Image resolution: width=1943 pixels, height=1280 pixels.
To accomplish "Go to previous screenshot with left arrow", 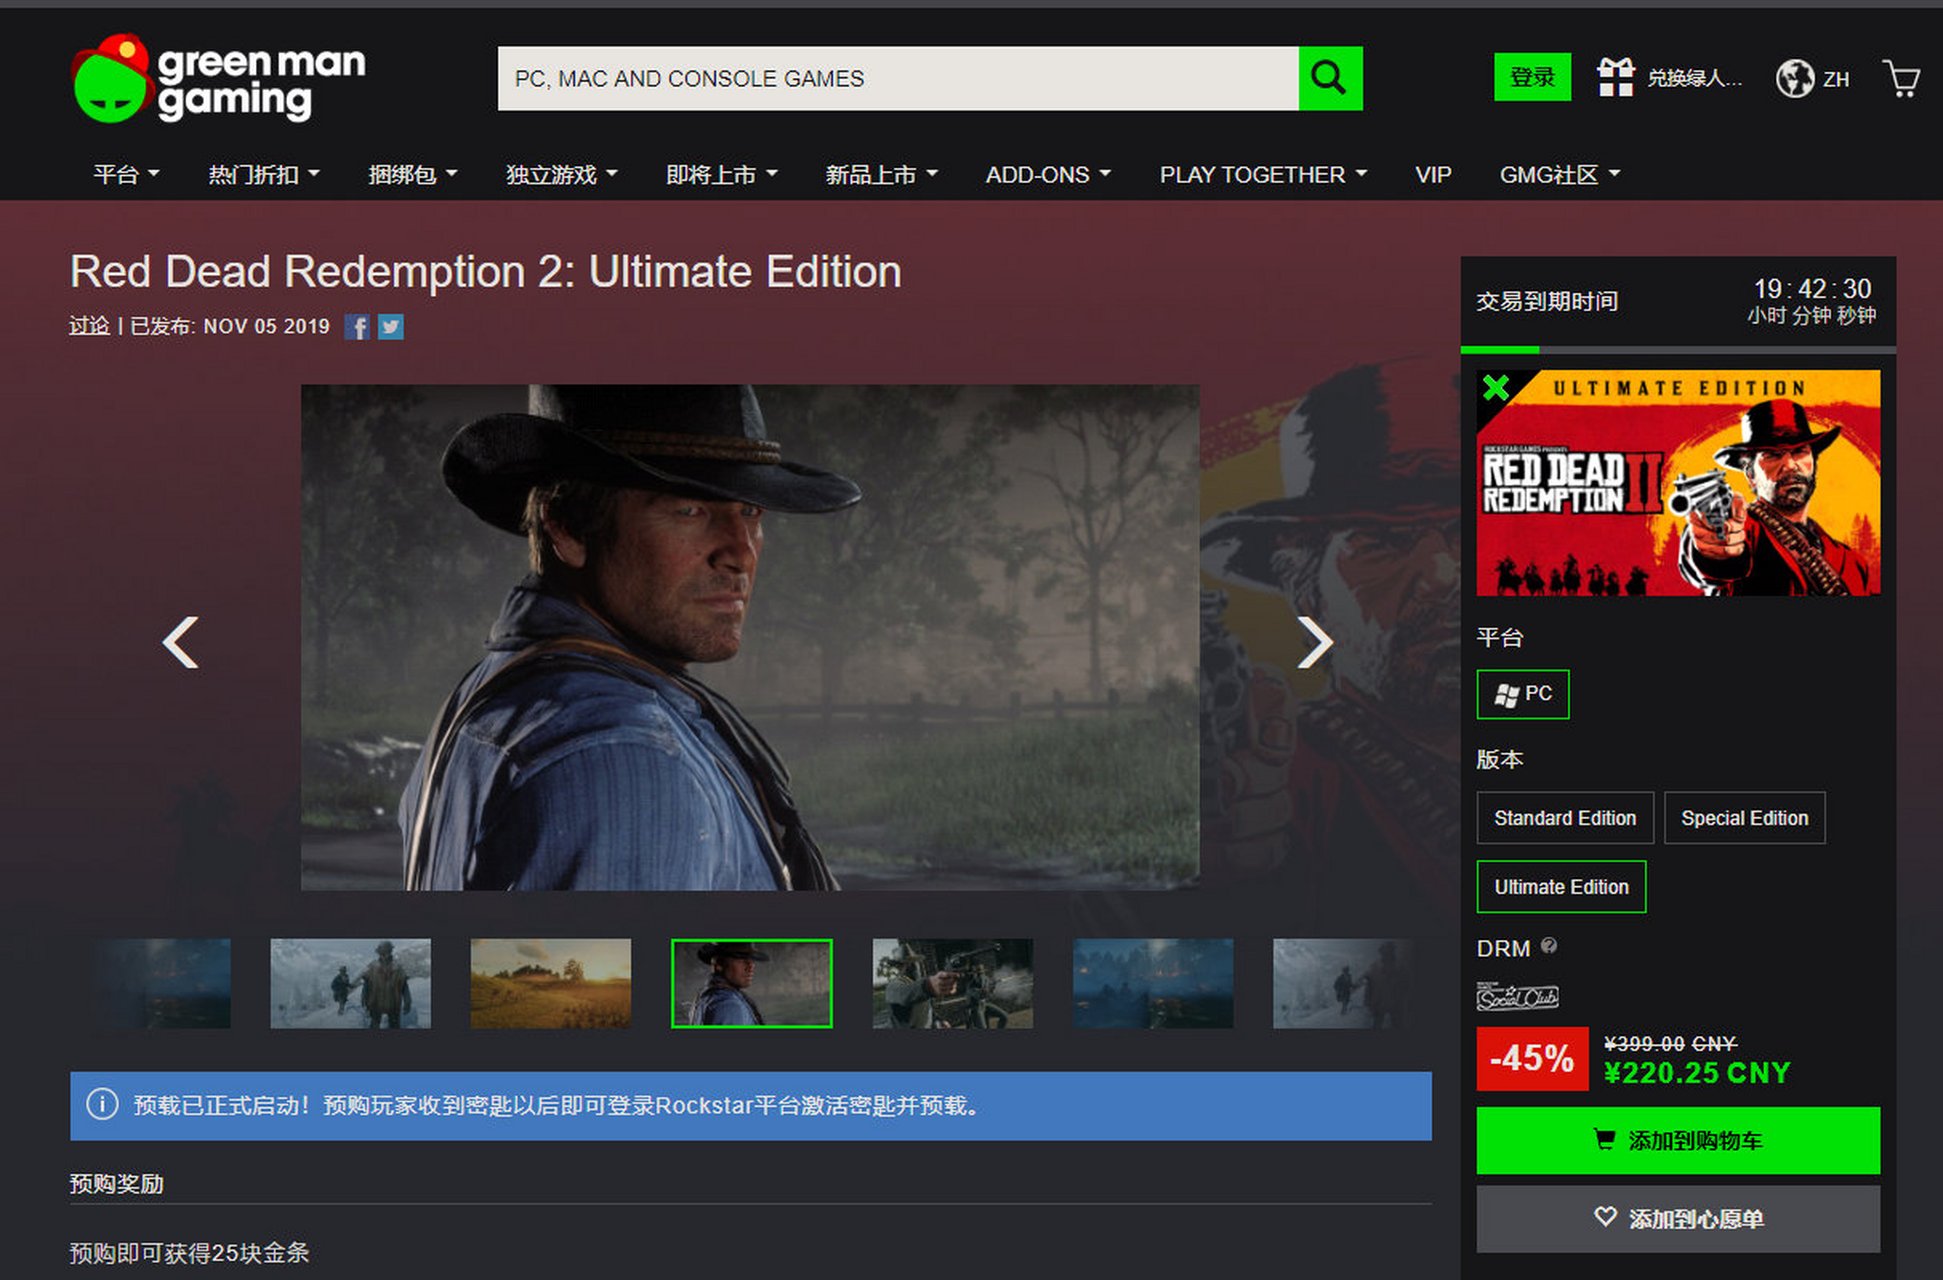I will [x=181, y=642].
